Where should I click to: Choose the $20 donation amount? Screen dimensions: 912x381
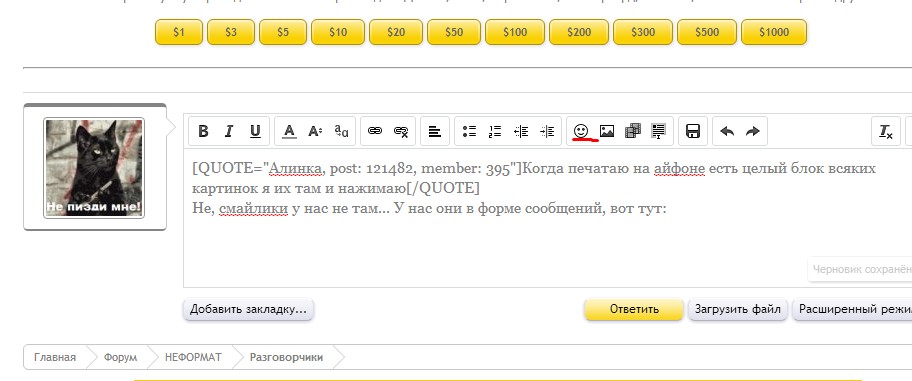(x=396, y=32)
